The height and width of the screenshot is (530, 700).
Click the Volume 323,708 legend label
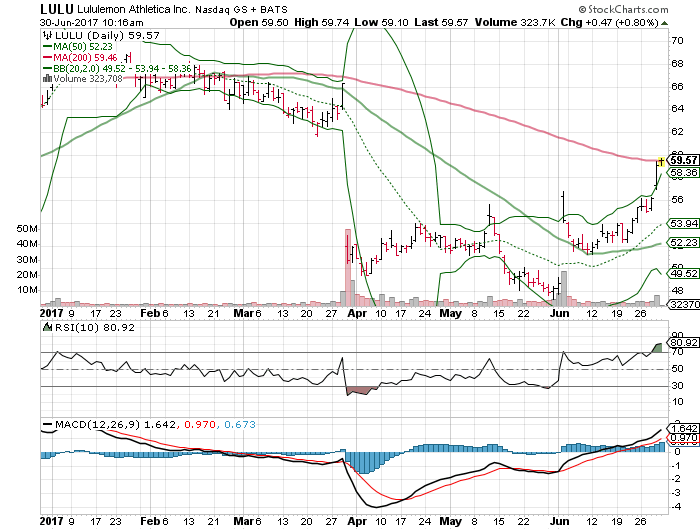pos(88,79)
